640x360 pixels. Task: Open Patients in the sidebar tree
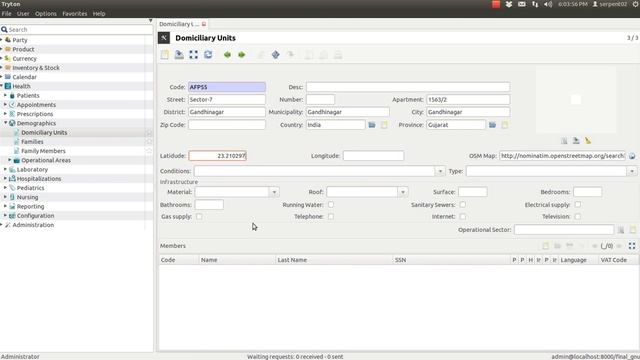[x=28, y=96]
